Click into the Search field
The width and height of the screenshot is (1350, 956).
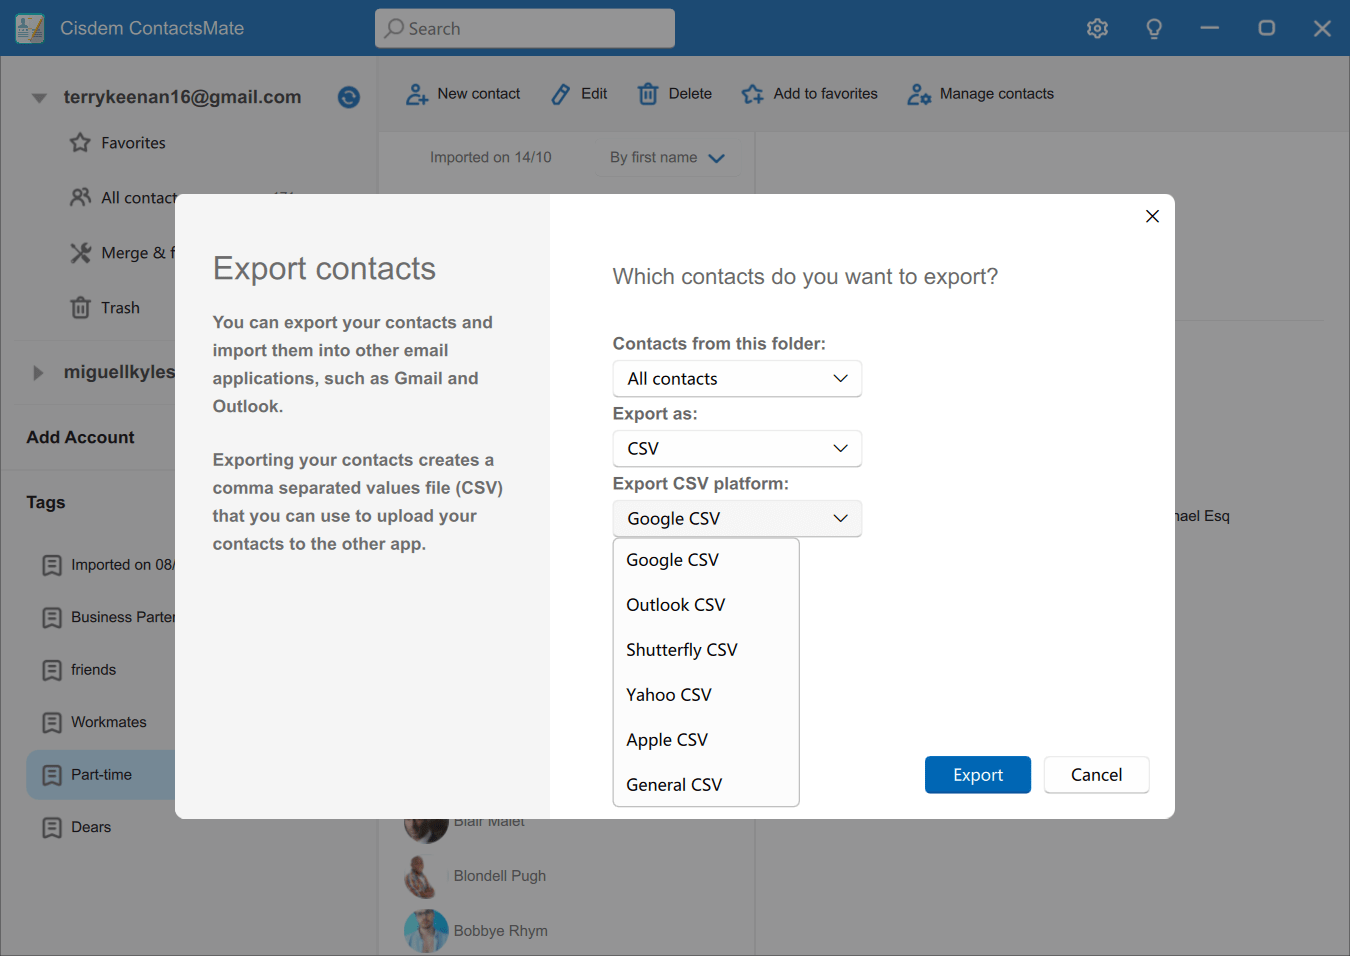point(525,29)
